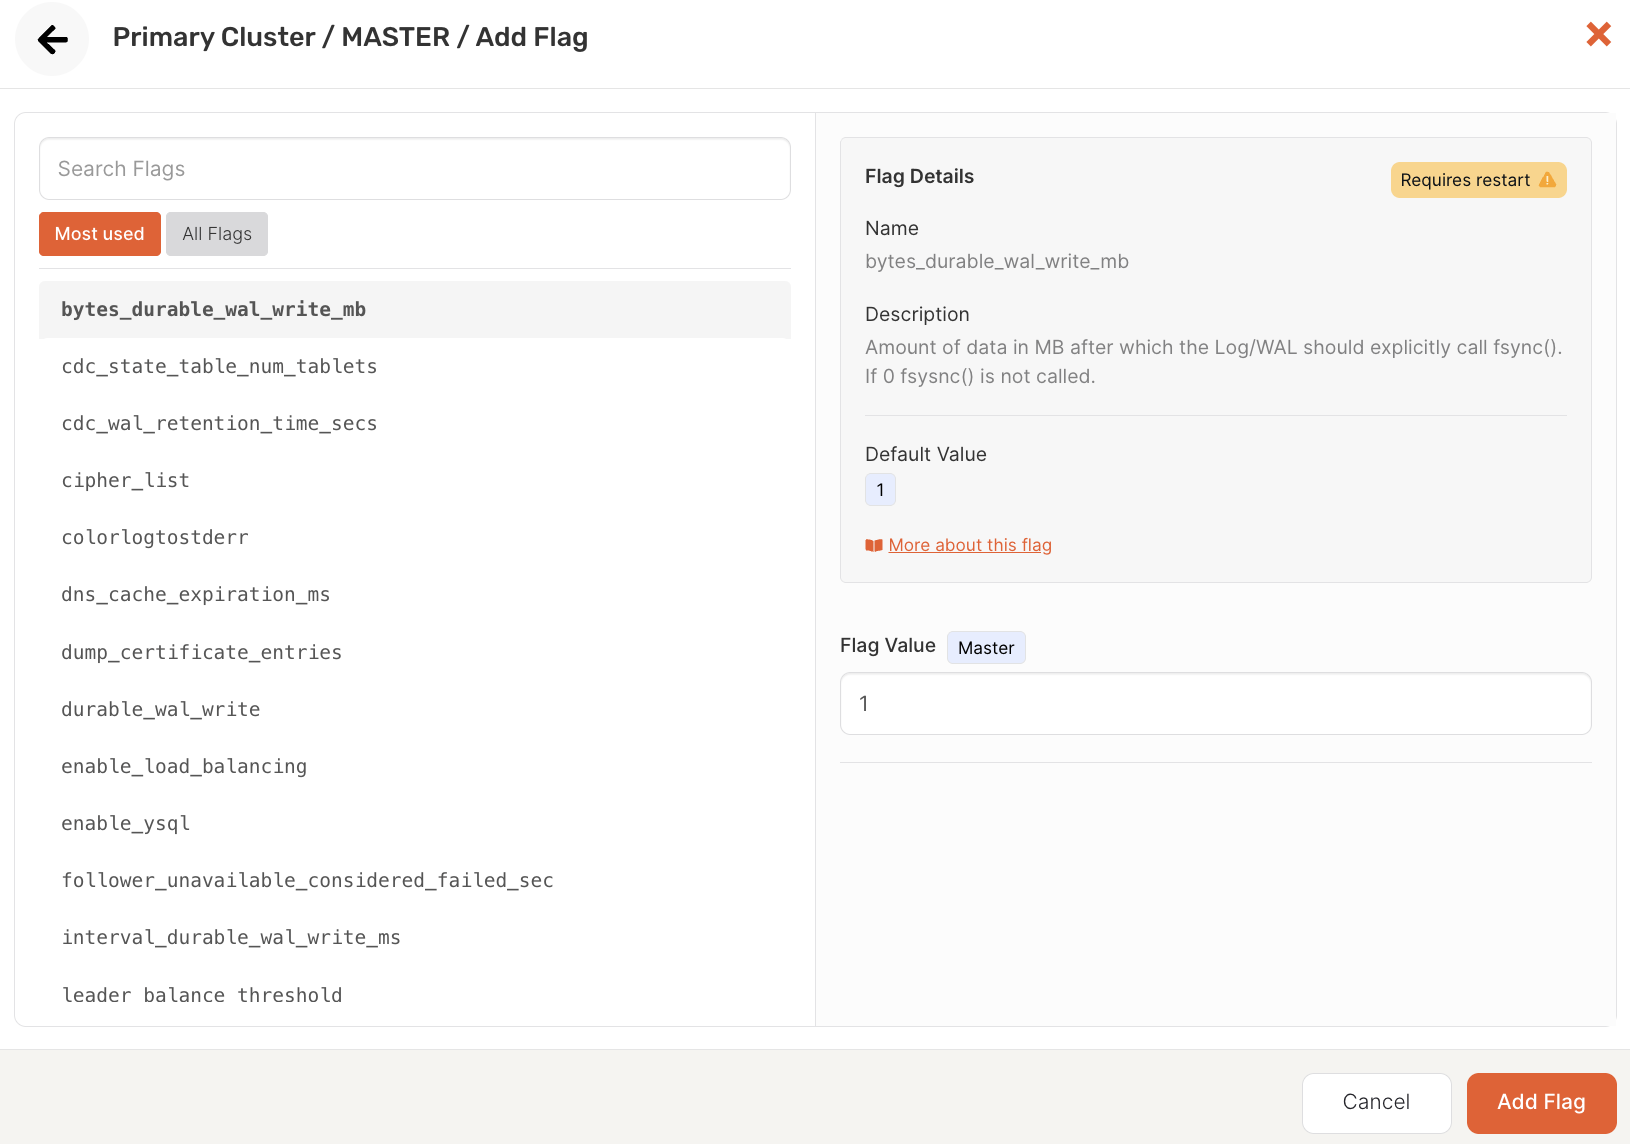Confirm with the Add Flag button
The height and width of the screenshot is (1144, 1630).
(x=1541, y=1103)
